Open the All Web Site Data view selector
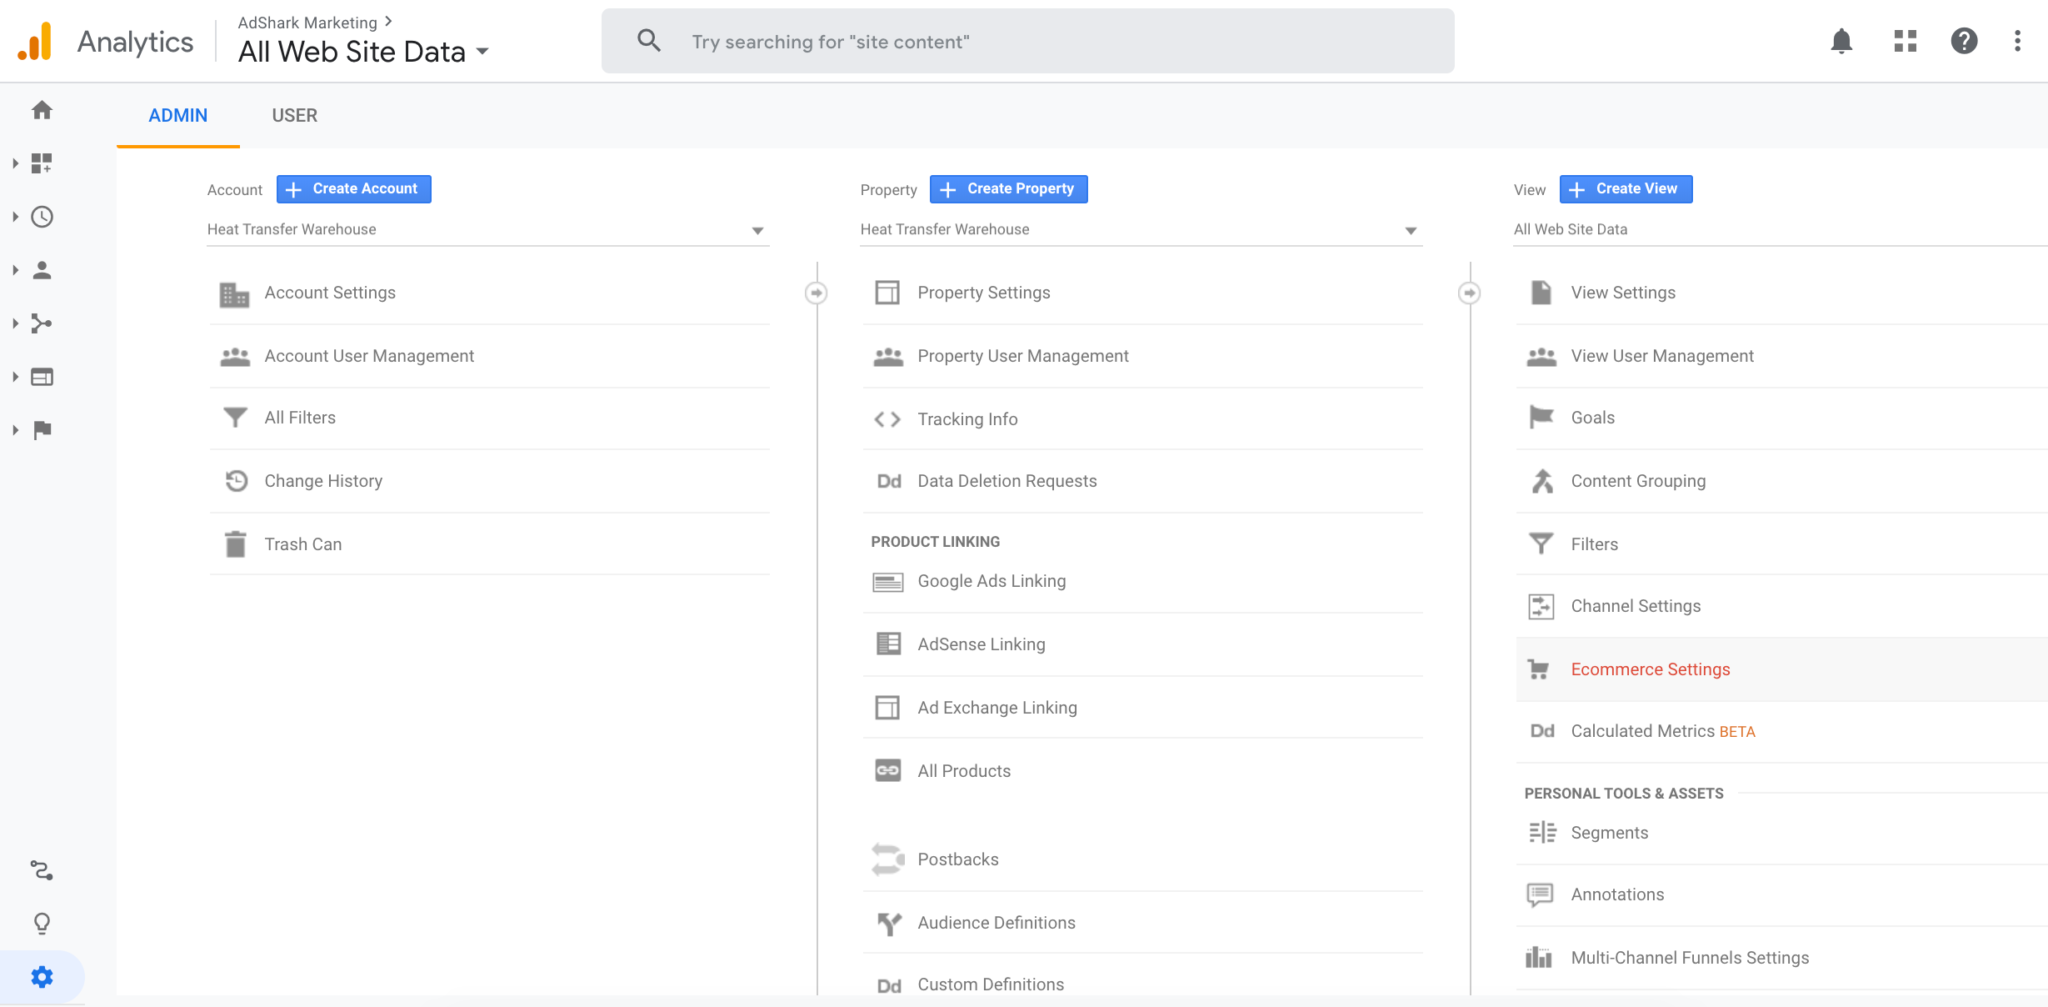Viewport: 2048px width, 1007px height. [x=363, y=51]
